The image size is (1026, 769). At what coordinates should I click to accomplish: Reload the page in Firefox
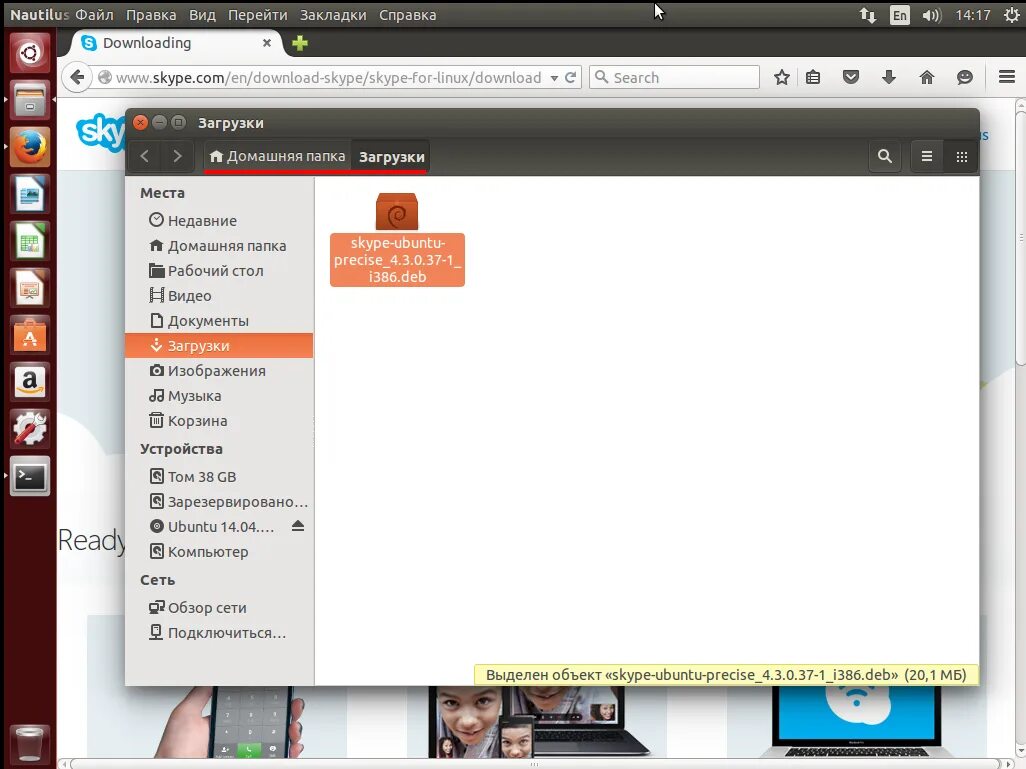tap(571, 77)
